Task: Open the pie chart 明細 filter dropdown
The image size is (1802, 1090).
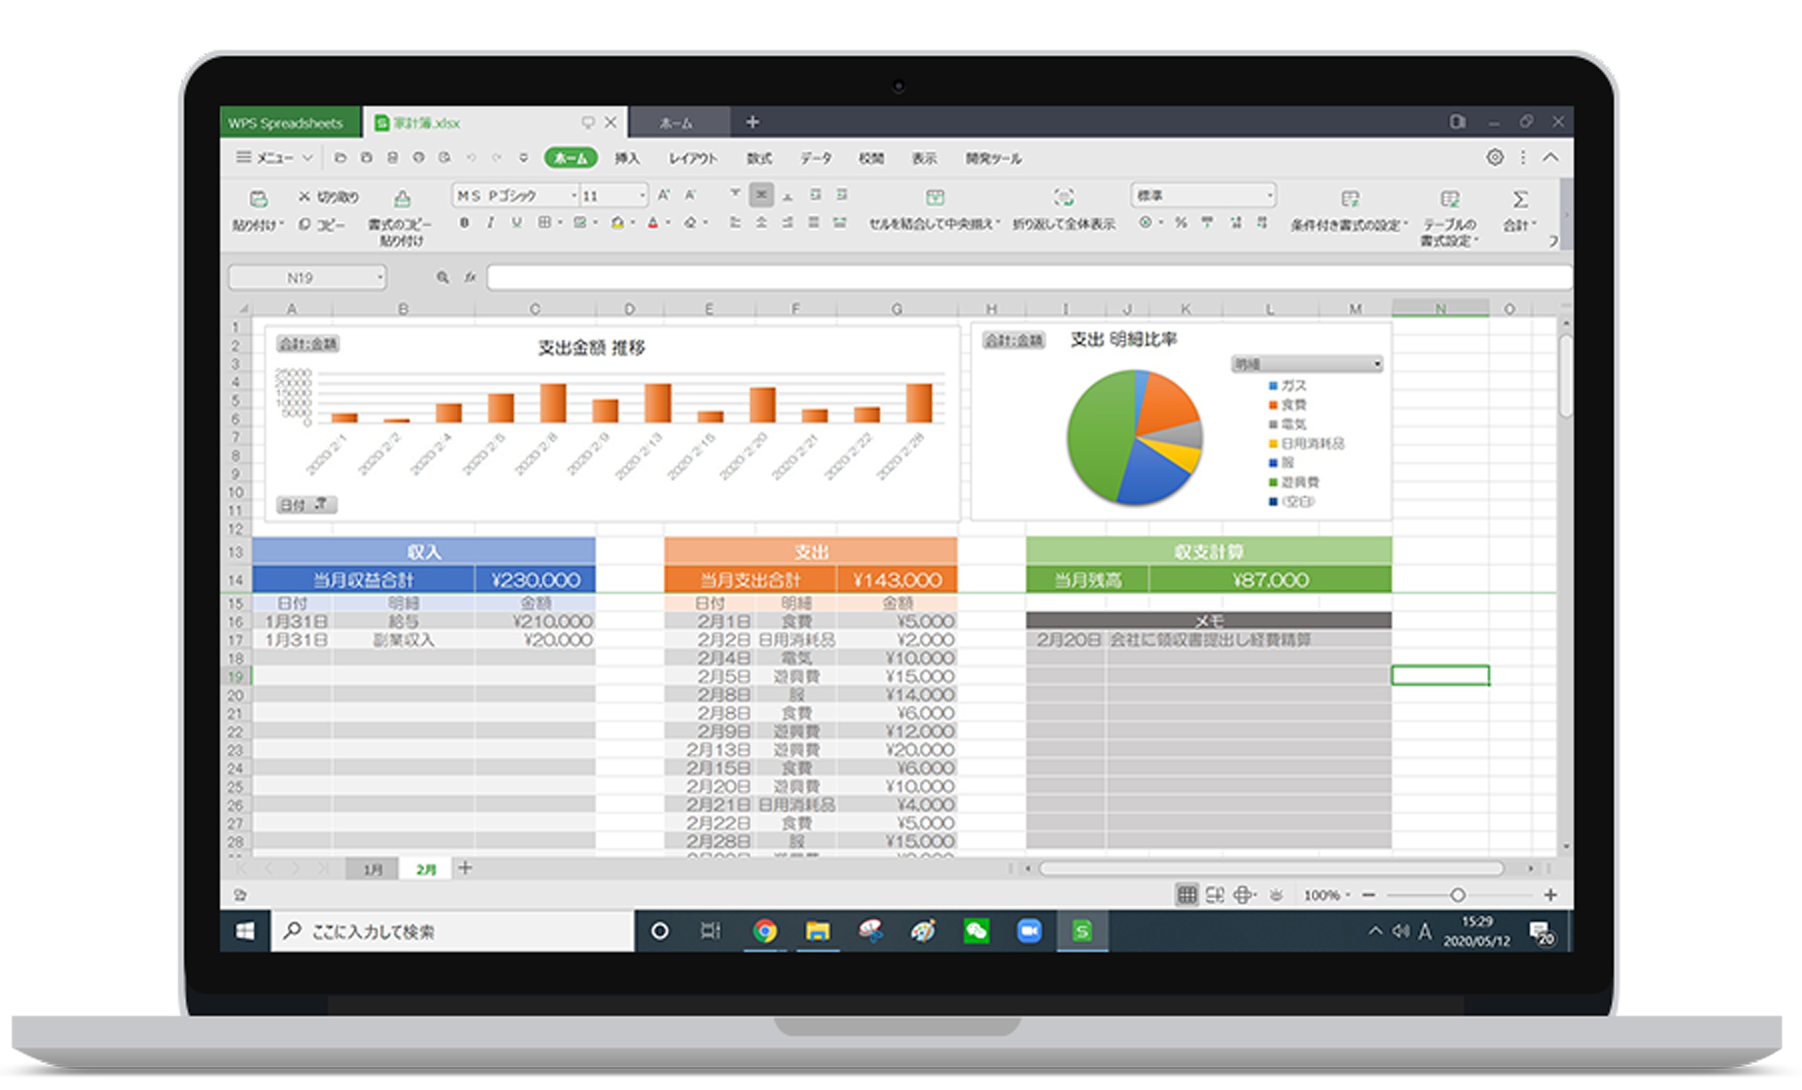Action: point(1376,364)
